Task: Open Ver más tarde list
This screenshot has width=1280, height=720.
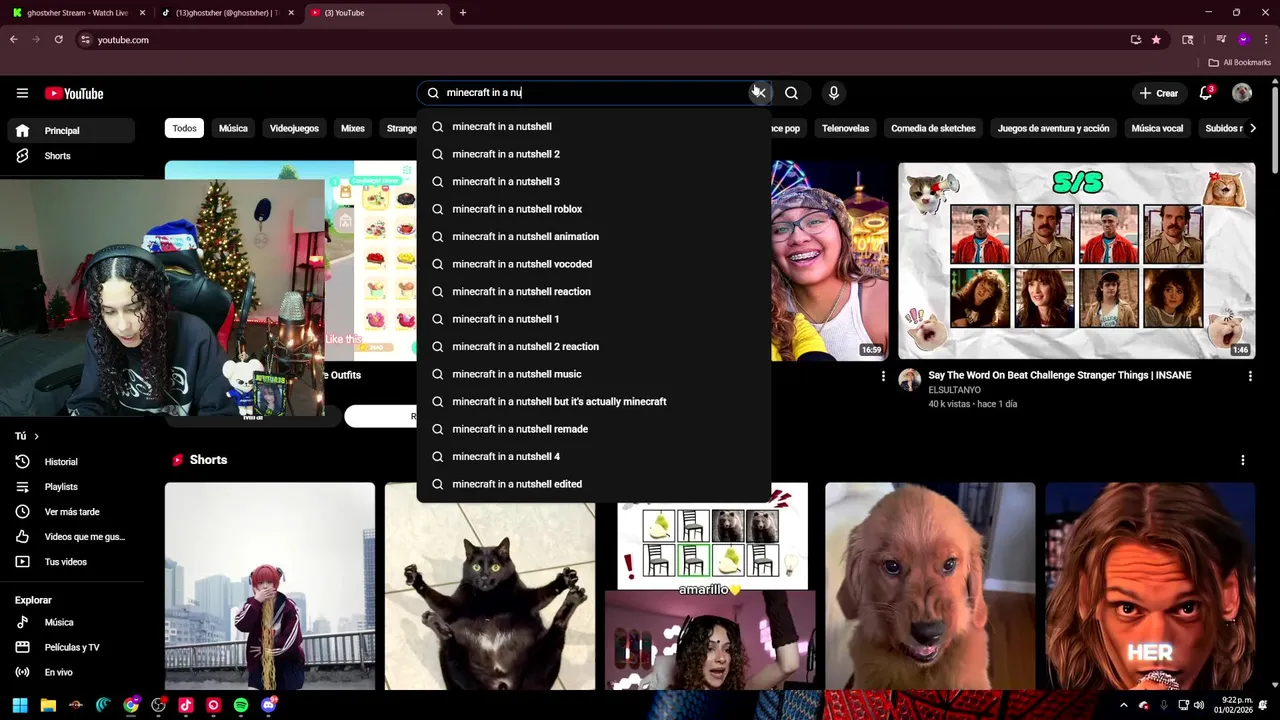Action: point(71,512)
